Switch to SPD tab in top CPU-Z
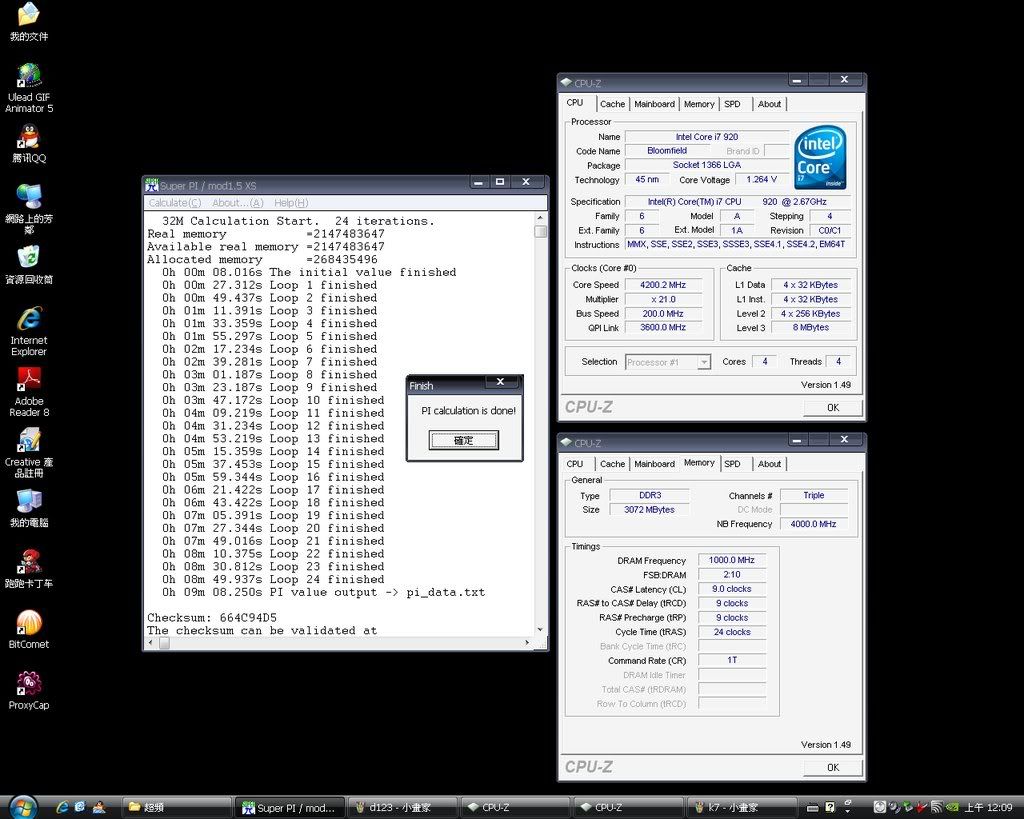Screen dimensions: 1024x819 point(732,104)
